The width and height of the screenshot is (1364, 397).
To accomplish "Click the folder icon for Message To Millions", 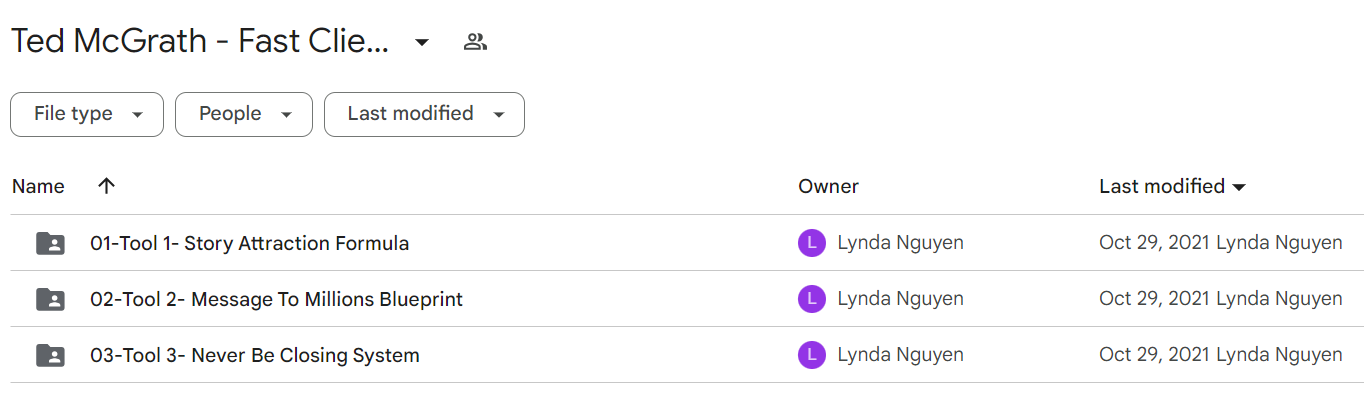I will coord(49,299).
